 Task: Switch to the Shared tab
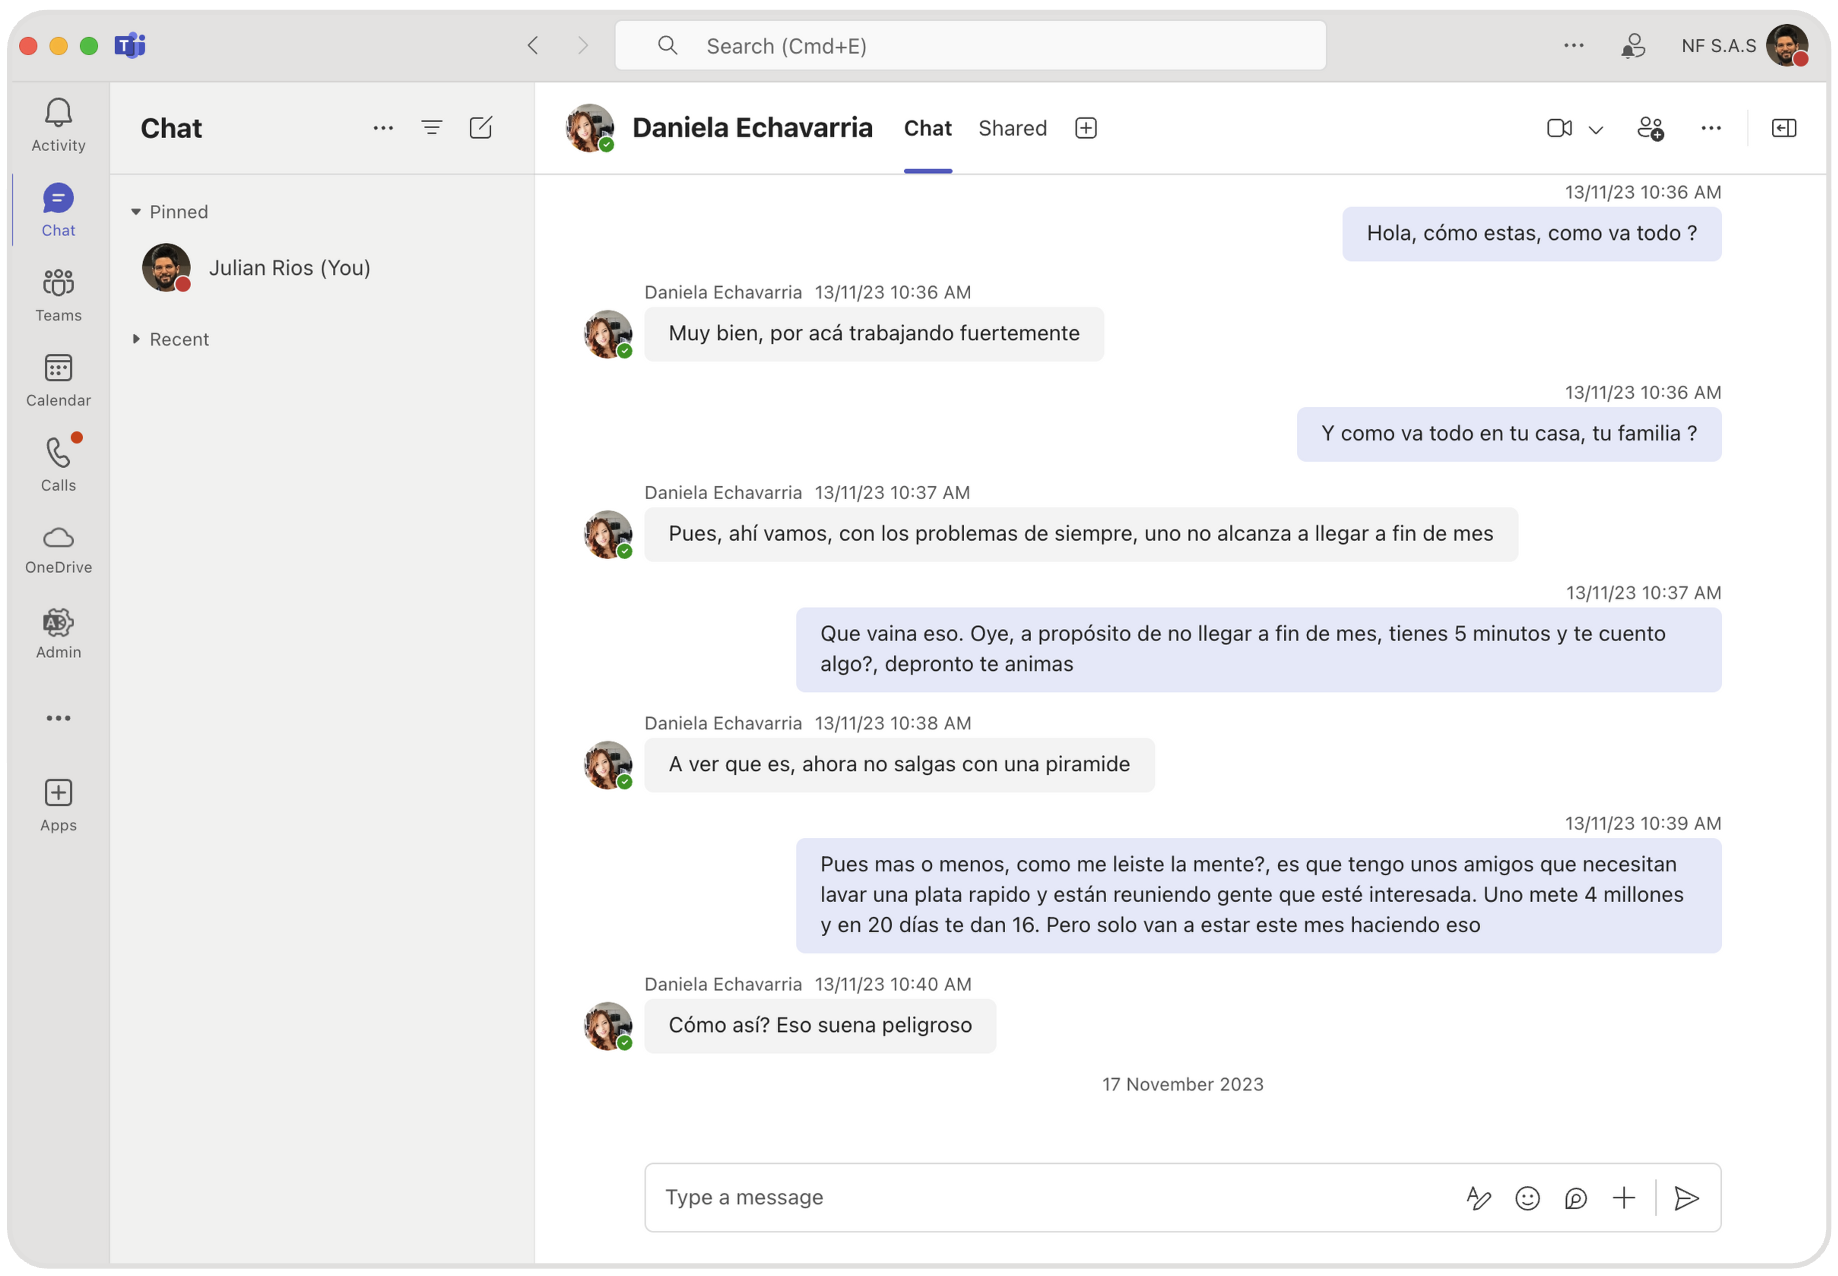click(x=1012, y=128)
